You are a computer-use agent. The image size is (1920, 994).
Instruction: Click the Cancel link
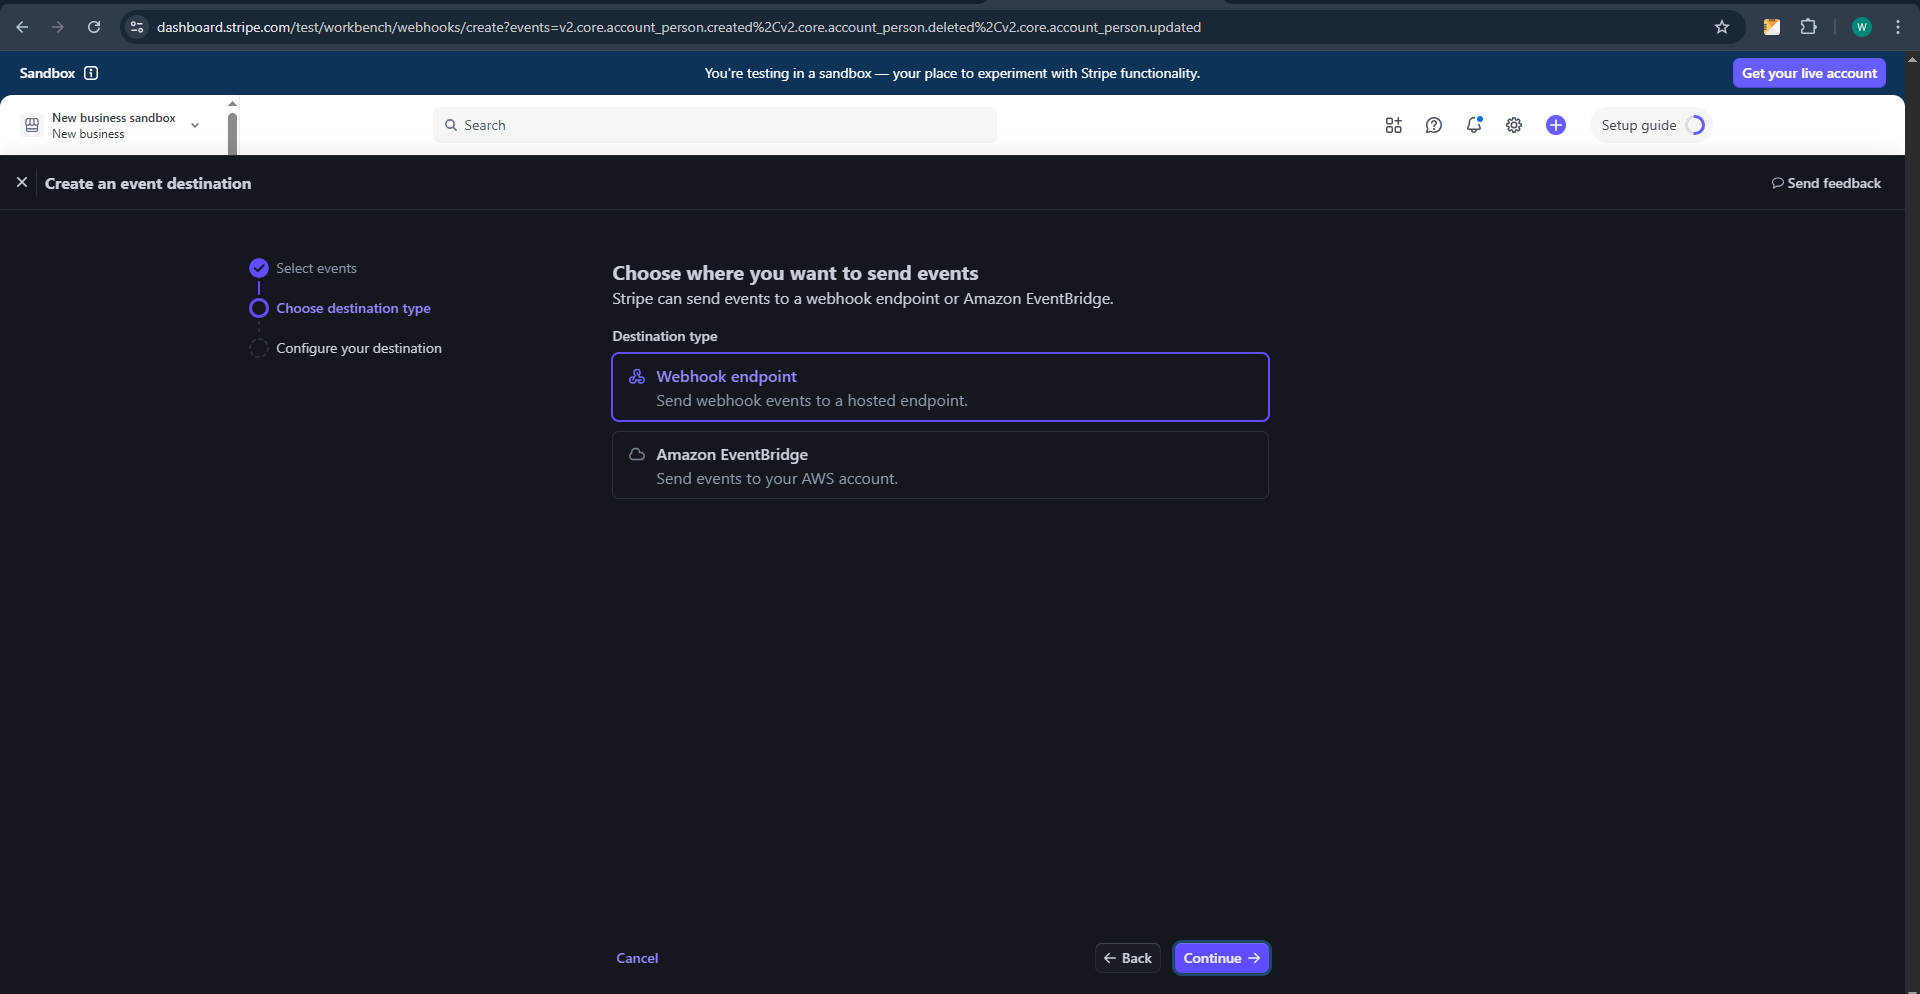[637, 958]
